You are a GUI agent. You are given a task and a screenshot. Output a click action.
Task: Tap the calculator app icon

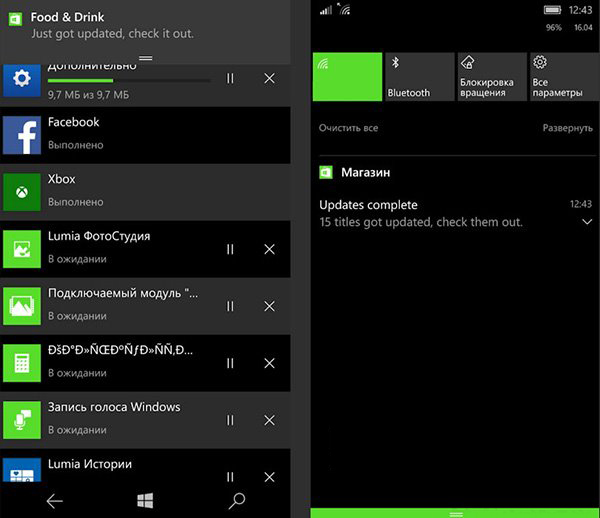coord(22,362)
